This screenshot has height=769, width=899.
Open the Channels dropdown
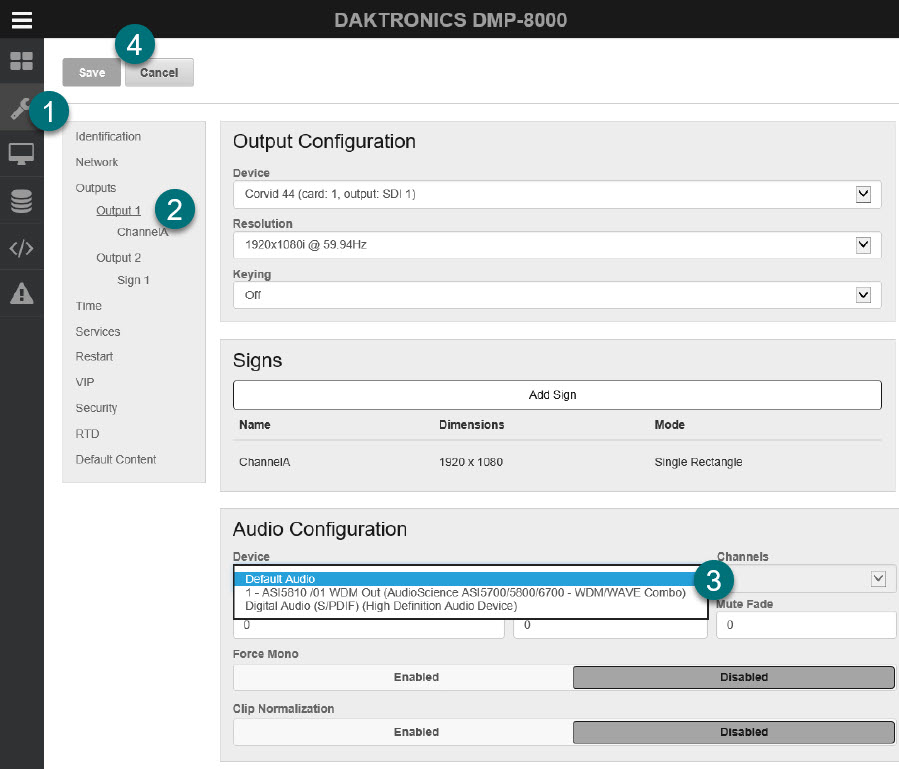coord(878,578)
